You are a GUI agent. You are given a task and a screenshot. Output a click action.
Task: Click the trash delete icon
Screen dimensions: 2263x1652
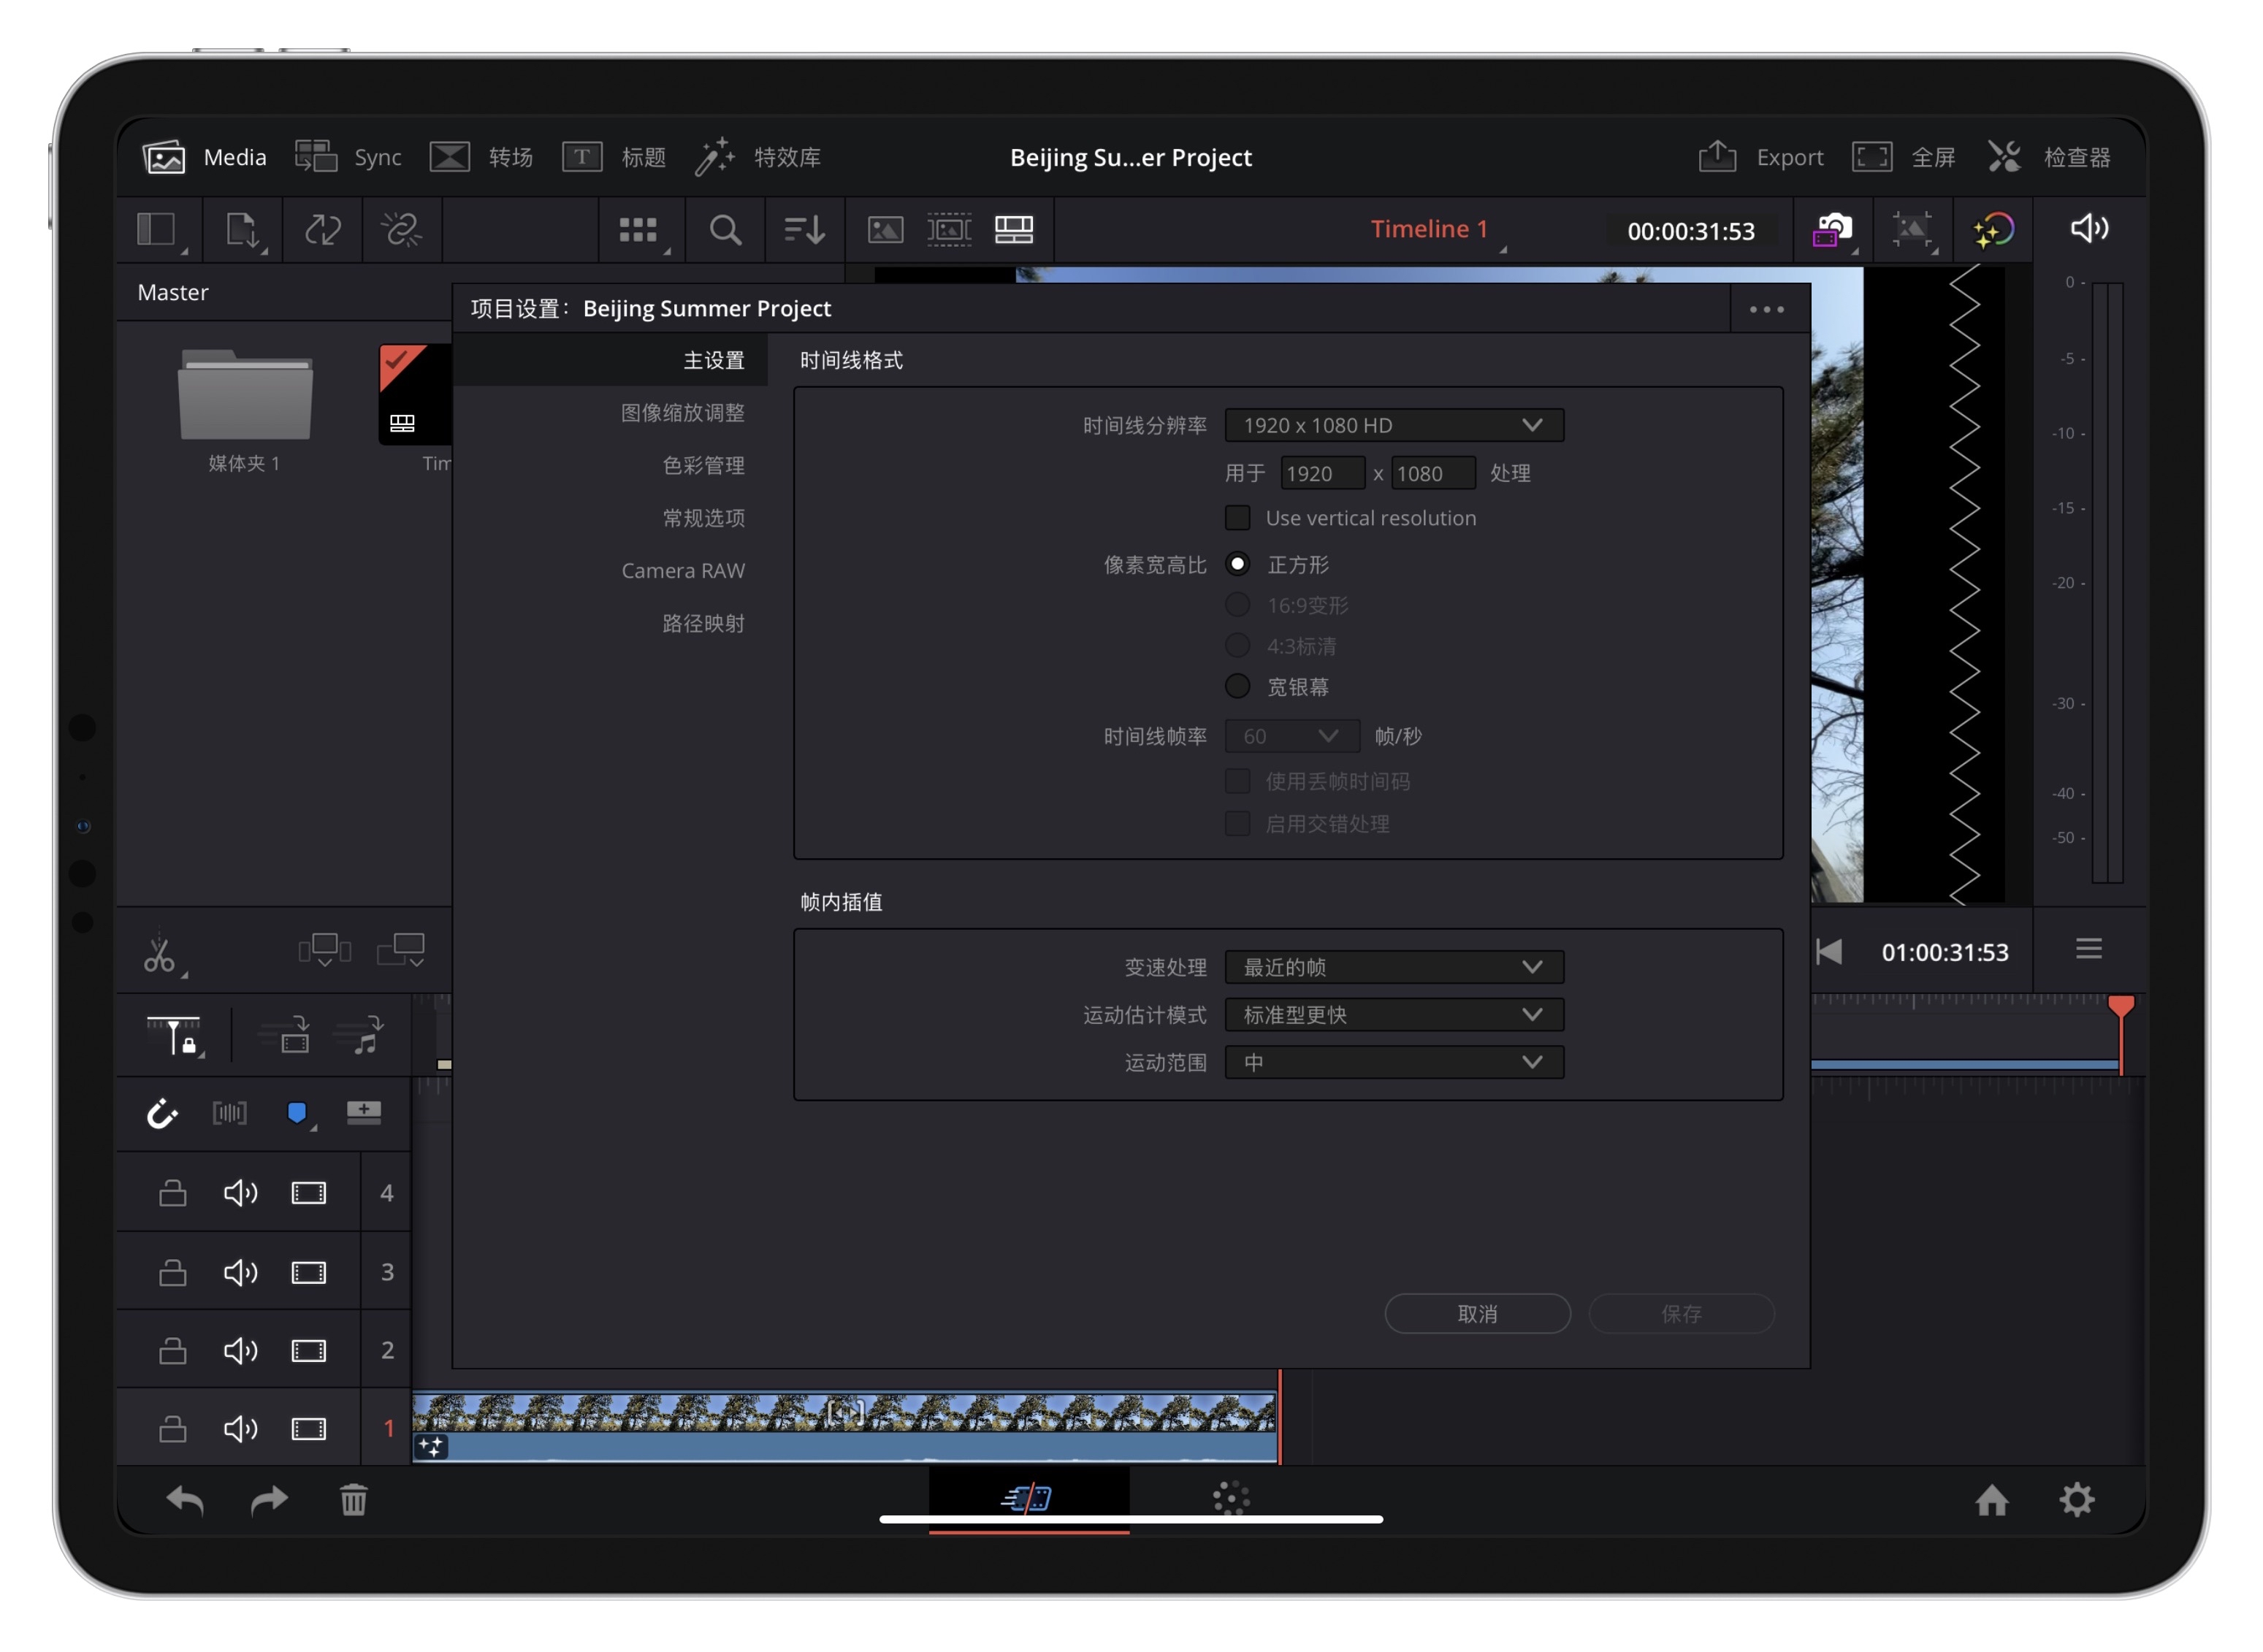[353, 1499]
